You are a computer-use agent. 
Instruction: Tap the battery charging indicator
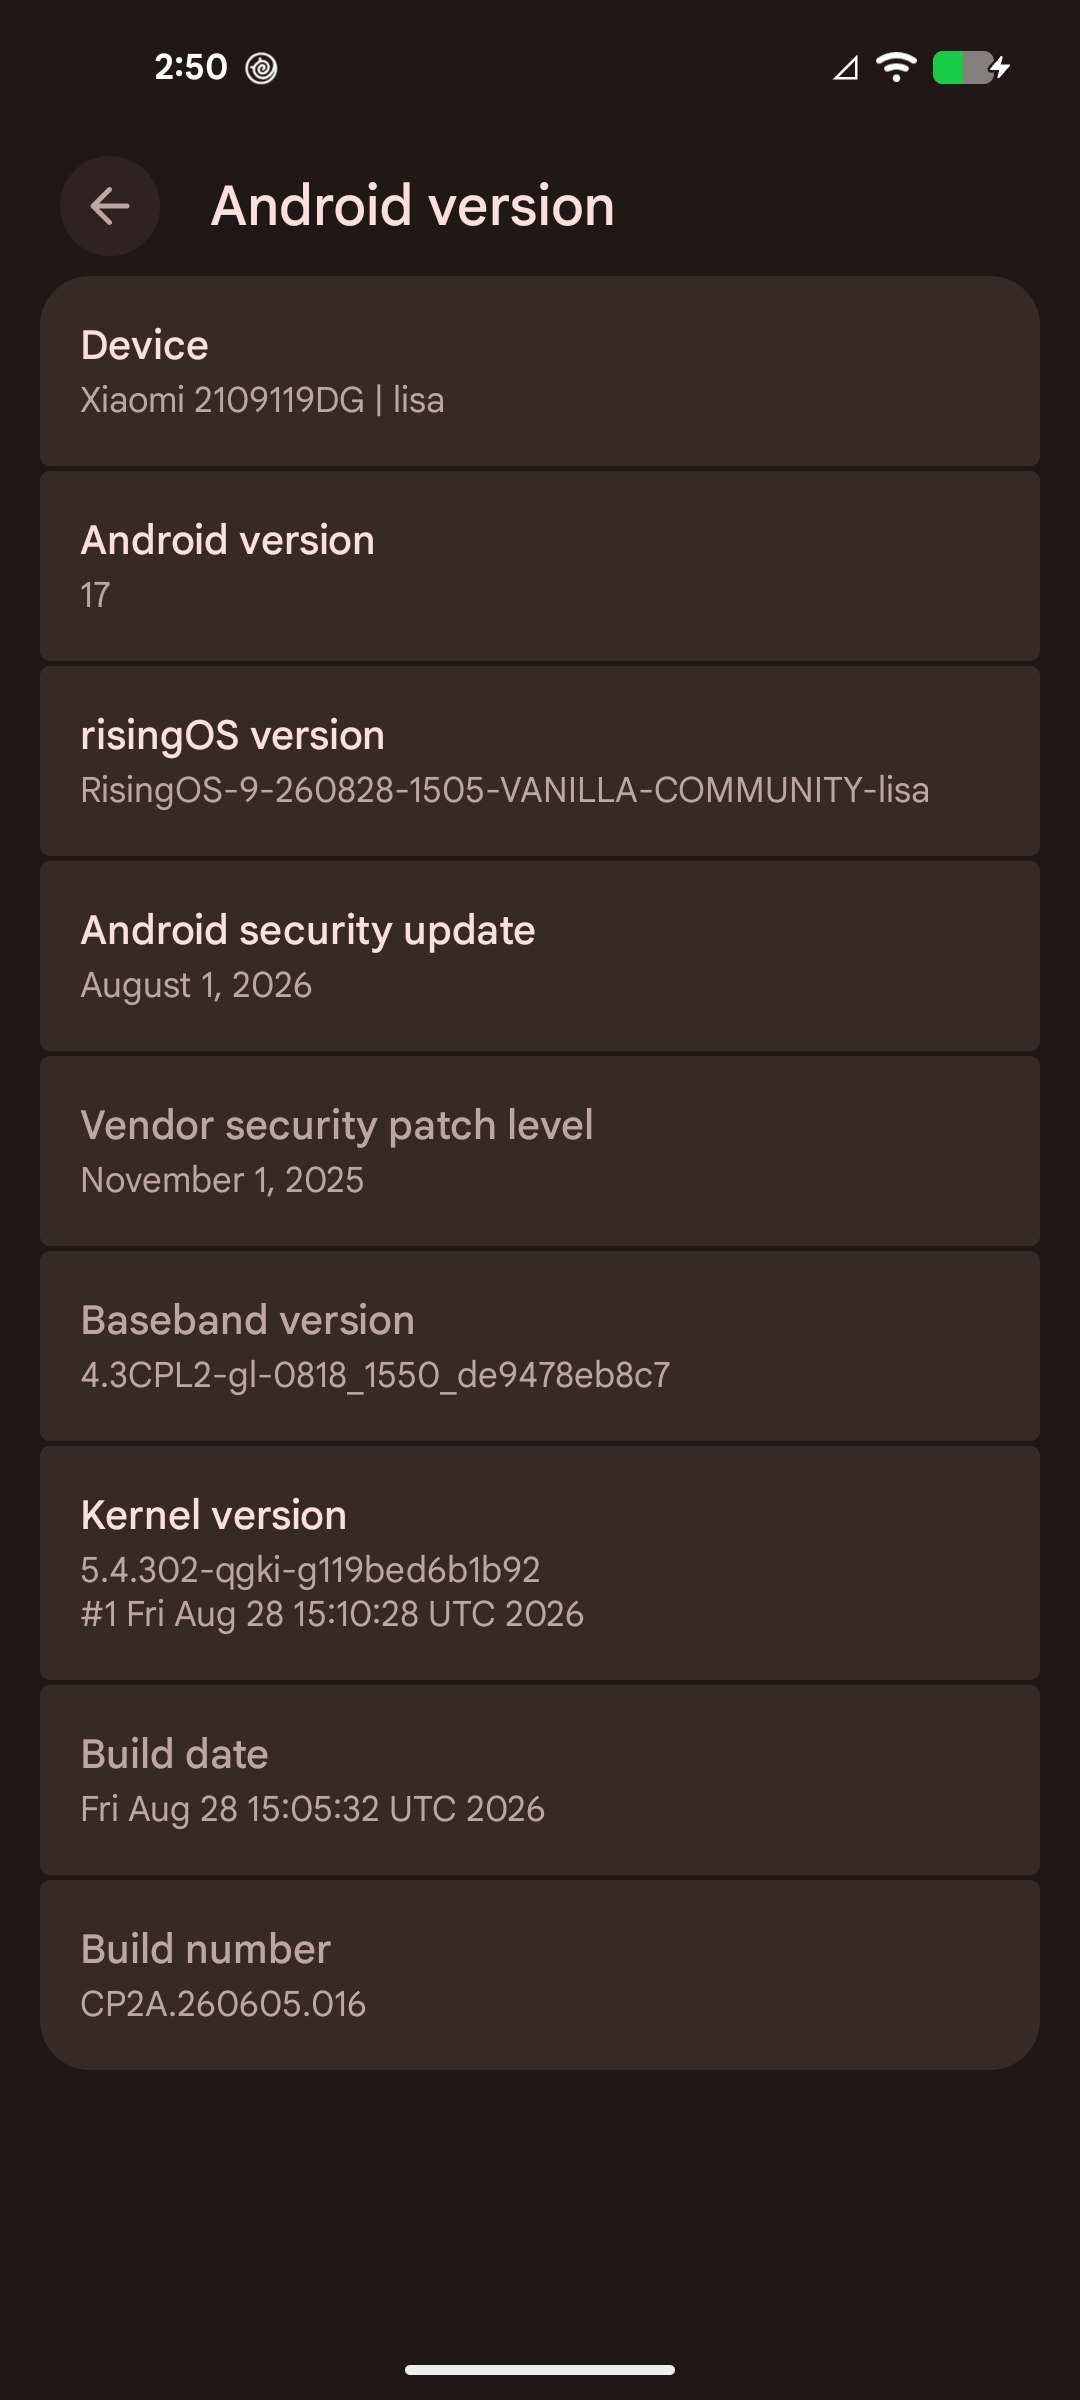971,67
